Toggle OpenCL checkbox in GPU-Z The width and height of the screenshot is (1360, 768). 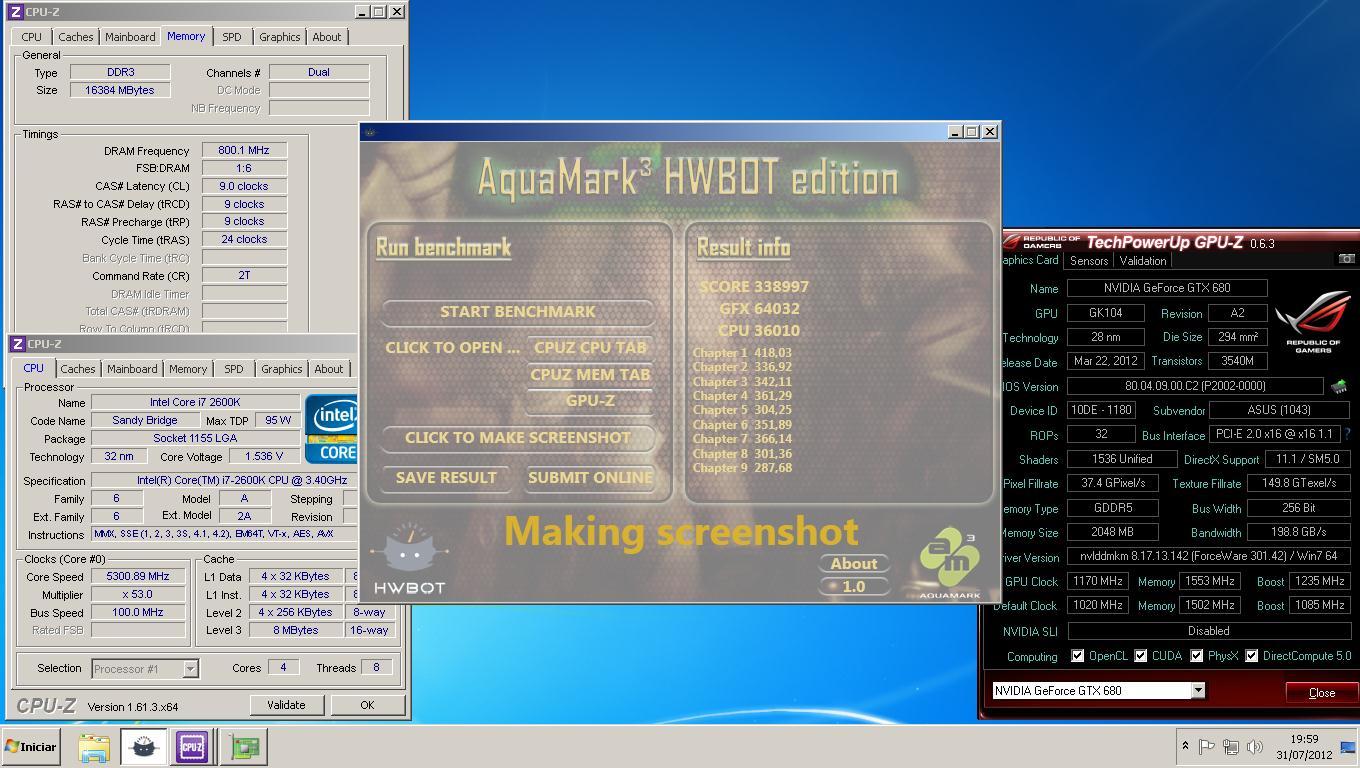click(1077, 656)
